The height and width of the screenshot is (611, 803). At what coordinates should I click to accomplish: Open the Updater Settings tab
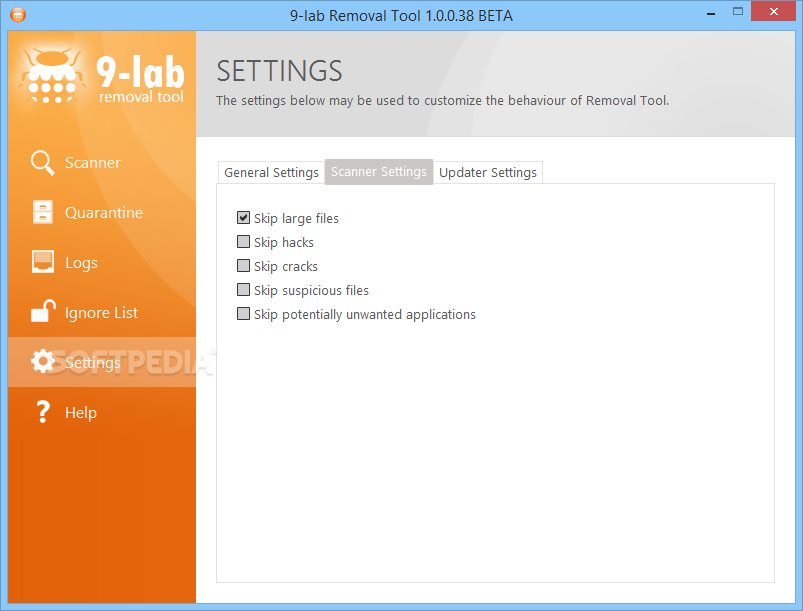pyautogui.click(x=488, y=173)
